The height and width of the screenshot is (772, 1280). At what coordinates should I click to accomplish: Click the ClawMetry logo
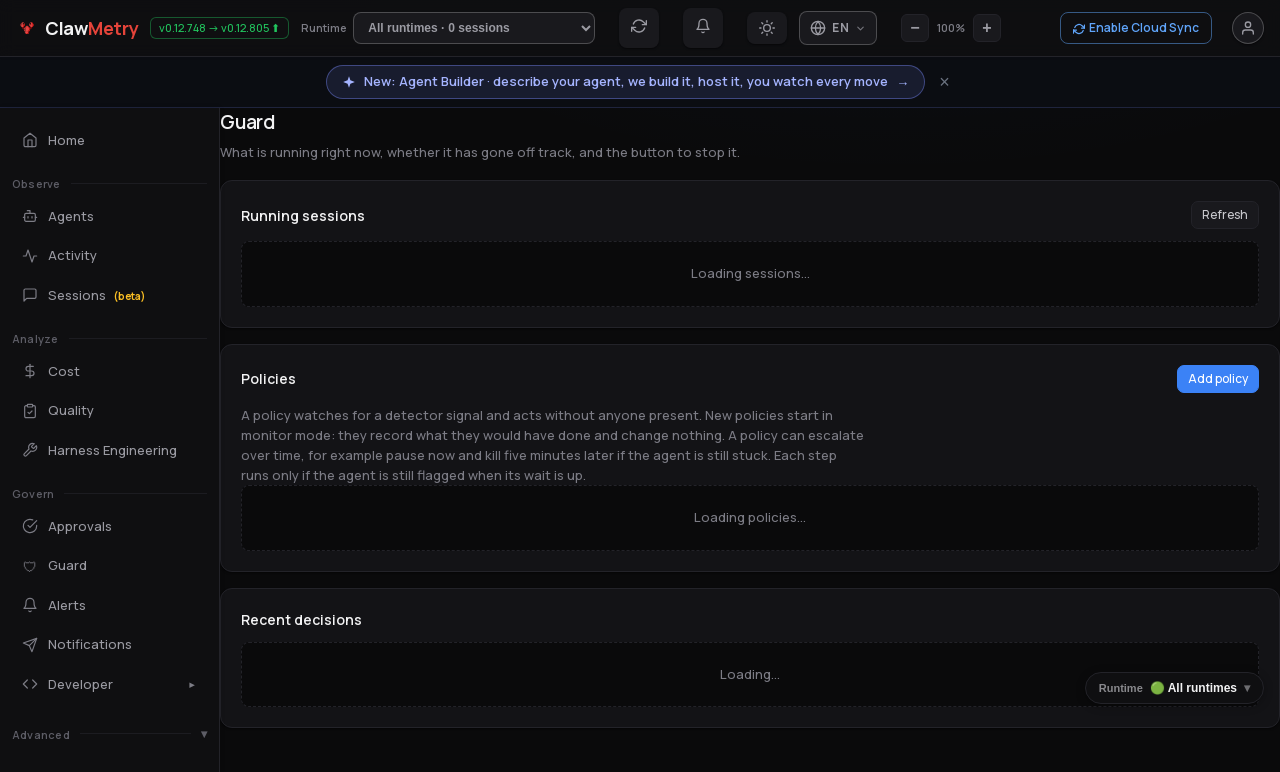78,28
